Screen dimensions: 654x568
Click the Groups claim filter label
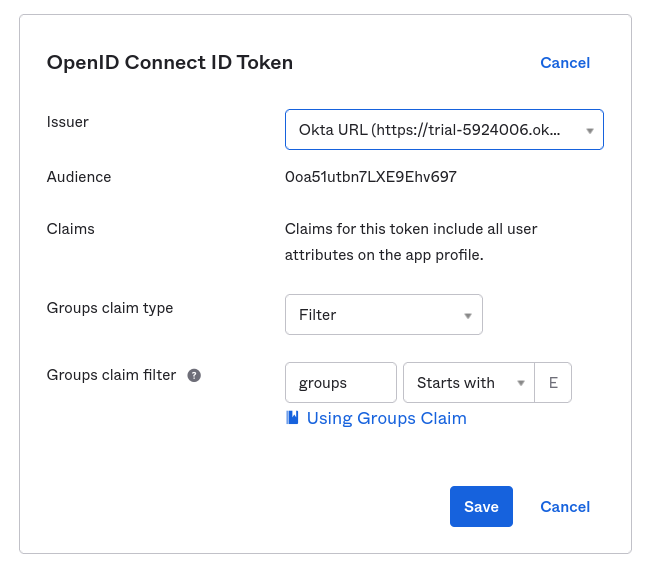[x=111, y=375]
